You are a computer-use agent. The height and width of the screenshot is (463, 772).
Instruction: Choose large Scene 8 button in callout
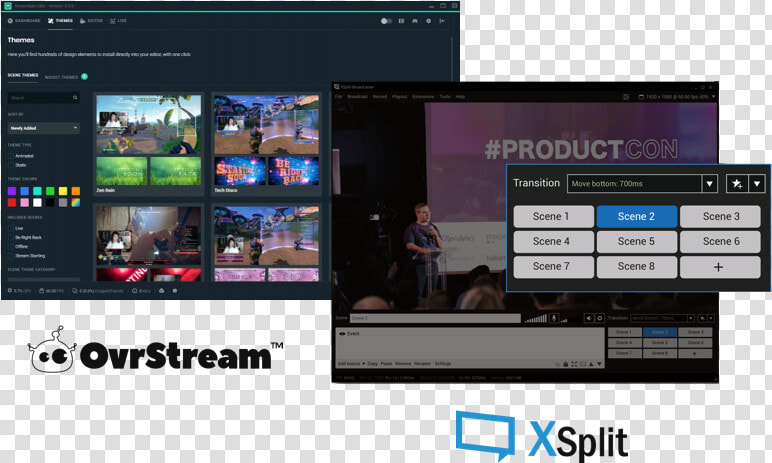point(637,266)
